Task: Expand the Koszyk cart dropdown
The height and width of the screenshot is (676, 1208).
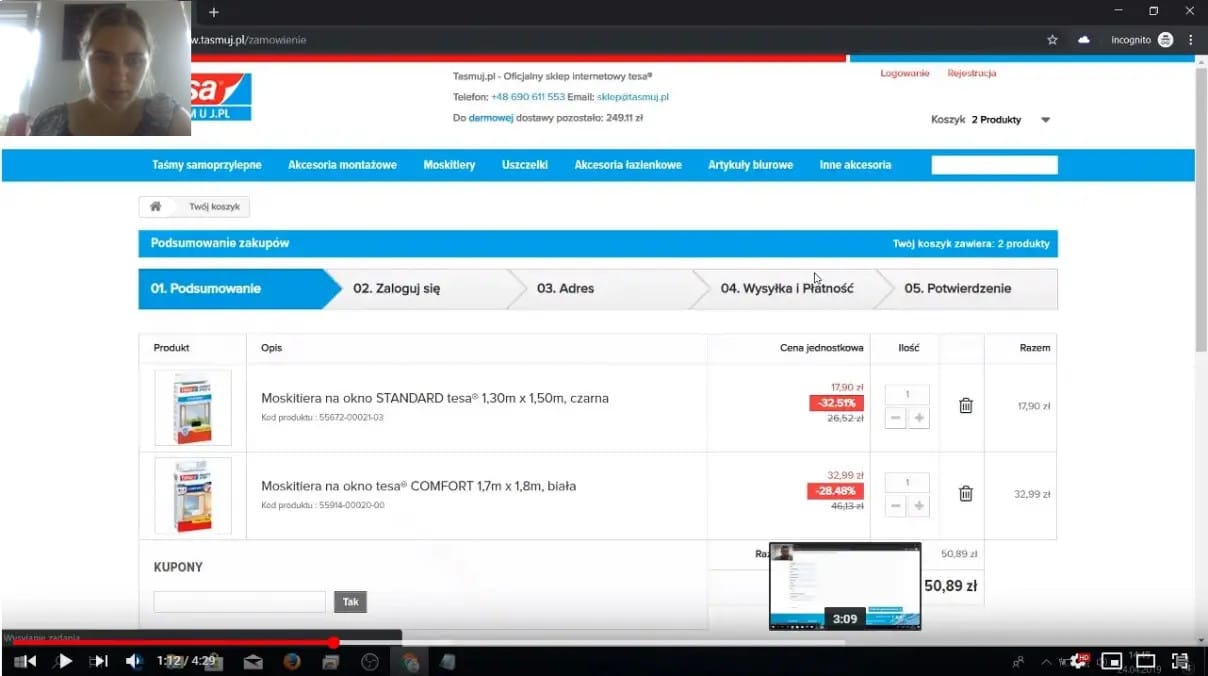Action: [x=1045, y=120]
